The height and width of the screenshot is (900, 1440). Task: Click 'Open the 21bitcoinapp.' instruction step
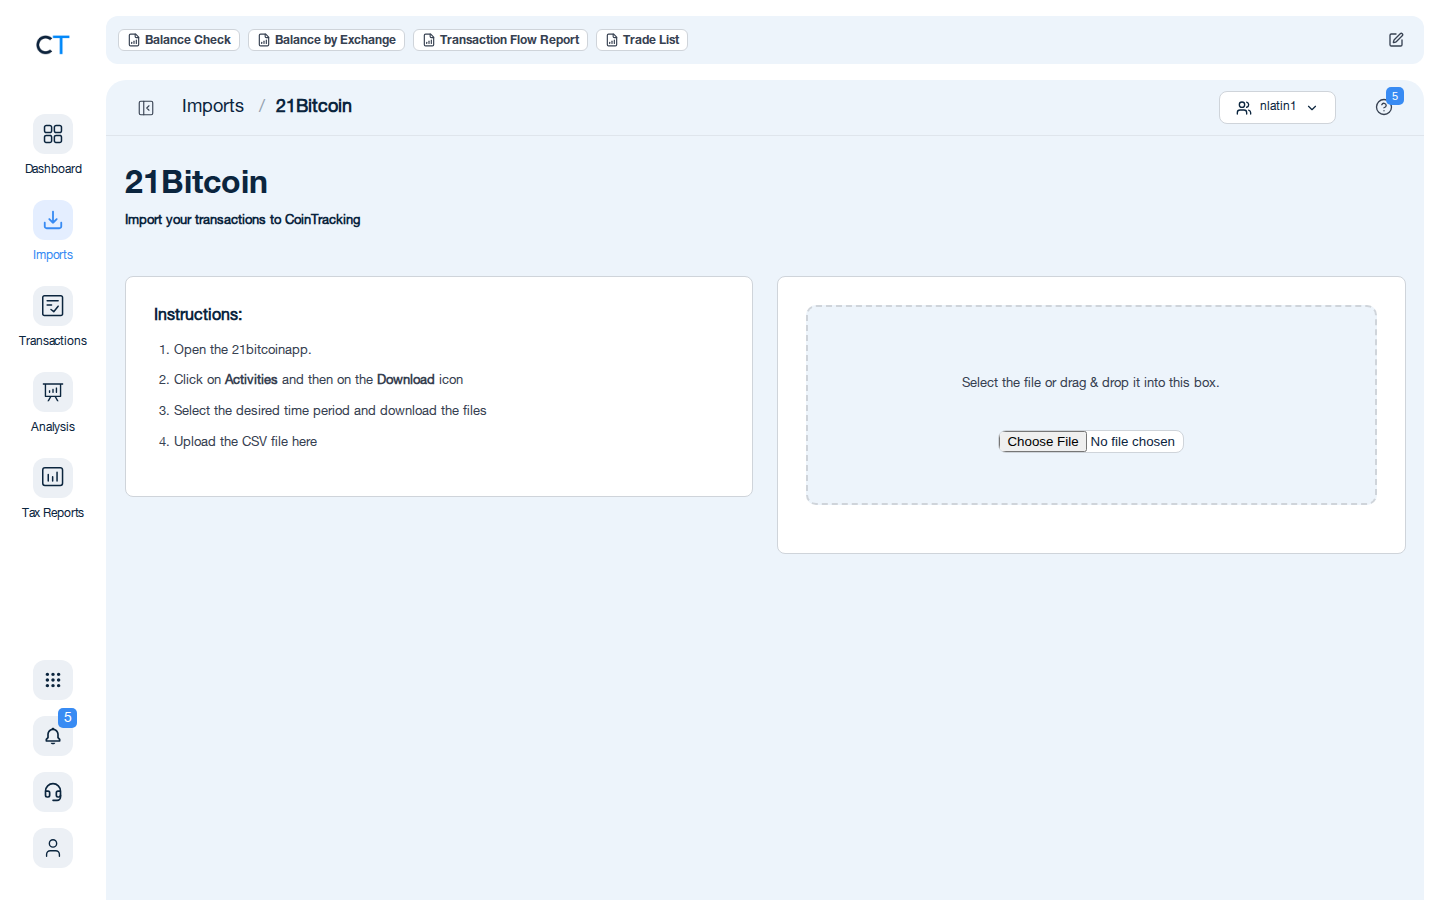[242, 350]
